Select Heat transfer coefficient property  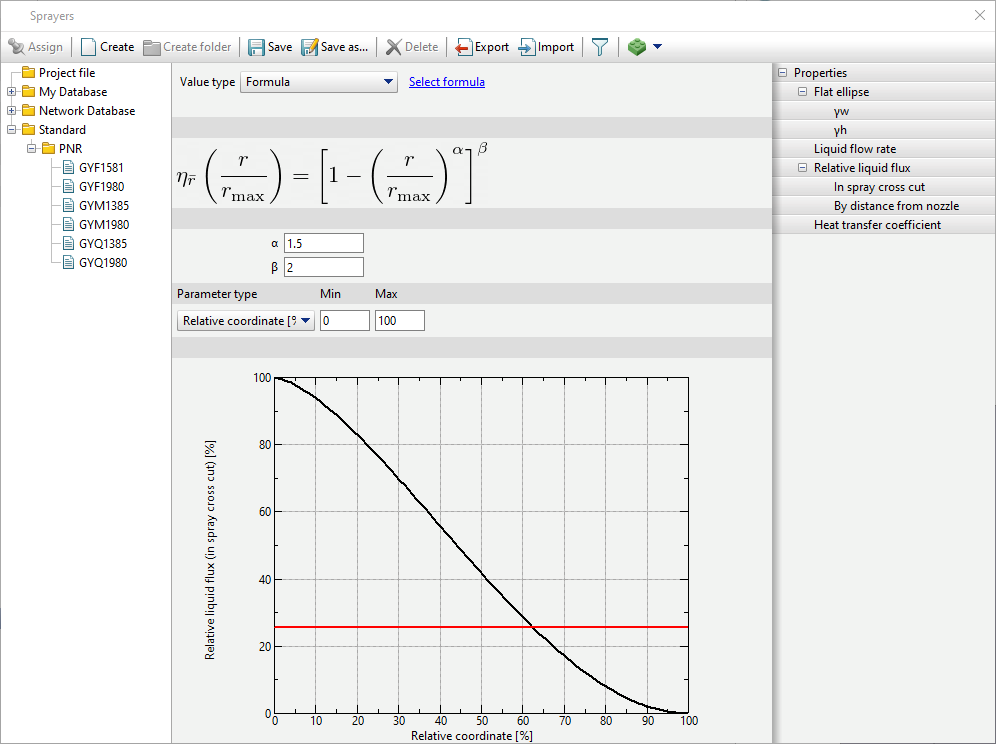877,225
